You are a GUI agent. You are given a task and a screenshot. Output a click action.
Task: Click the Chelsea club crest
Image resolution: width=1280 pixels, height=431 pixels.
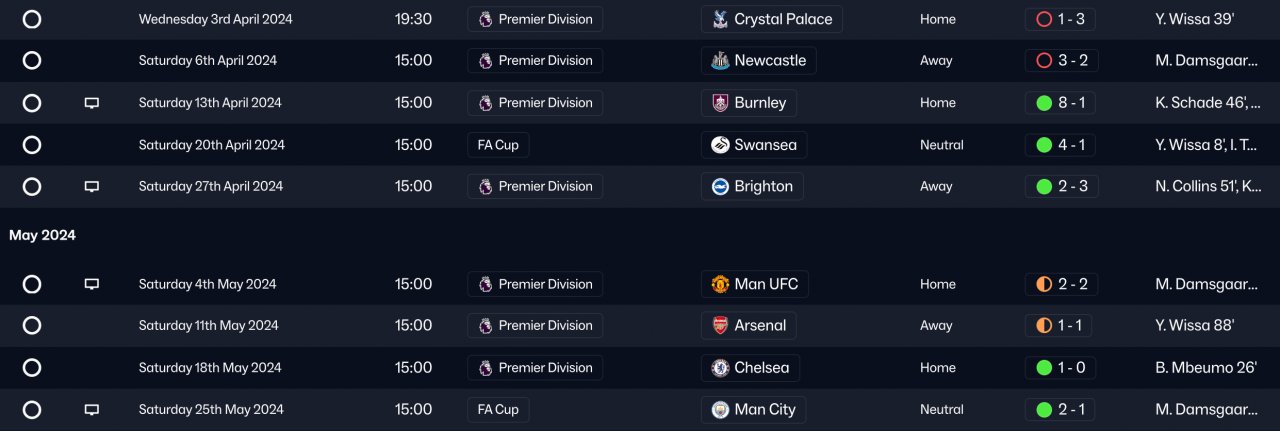(x=720, y=368)
